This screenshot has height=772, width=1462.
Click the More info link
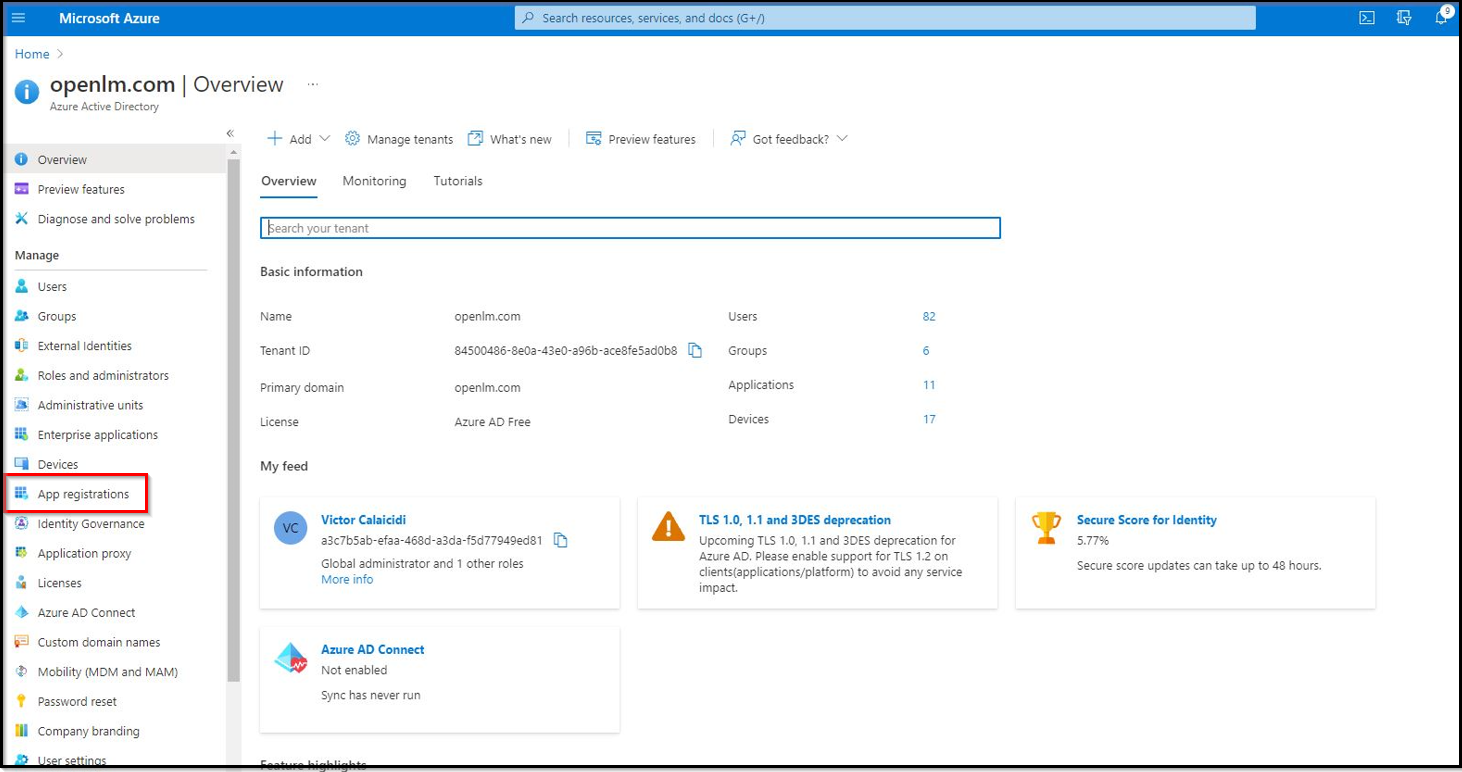tap(347, 580)
